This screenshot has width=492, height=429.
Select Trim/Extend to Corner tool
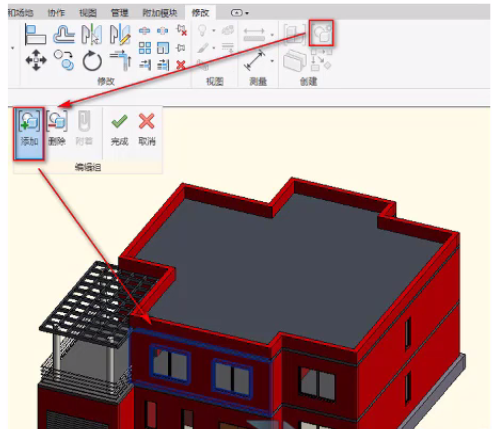pyautogui.click(x=120, y=60)
